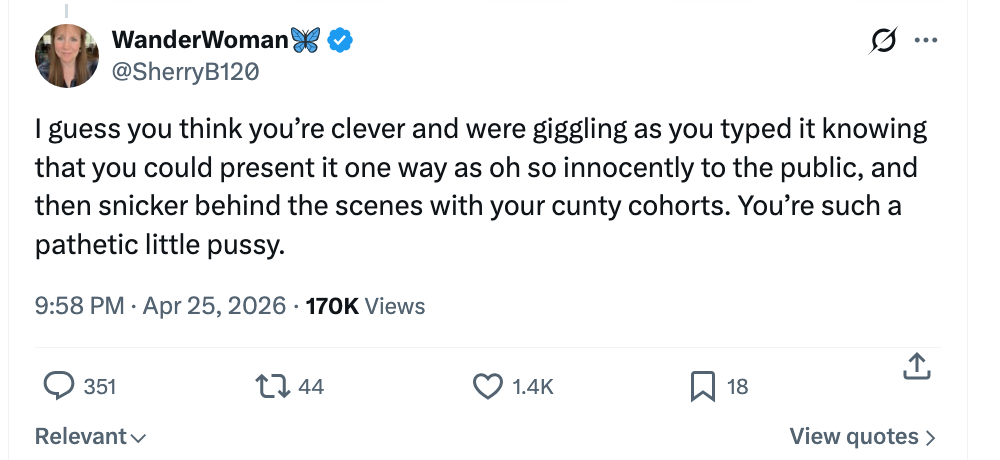The height and width of the screenshot is (460, 1000).
Task: Click the blue butterfly emoji beside name
Action: tap(306, 40)
